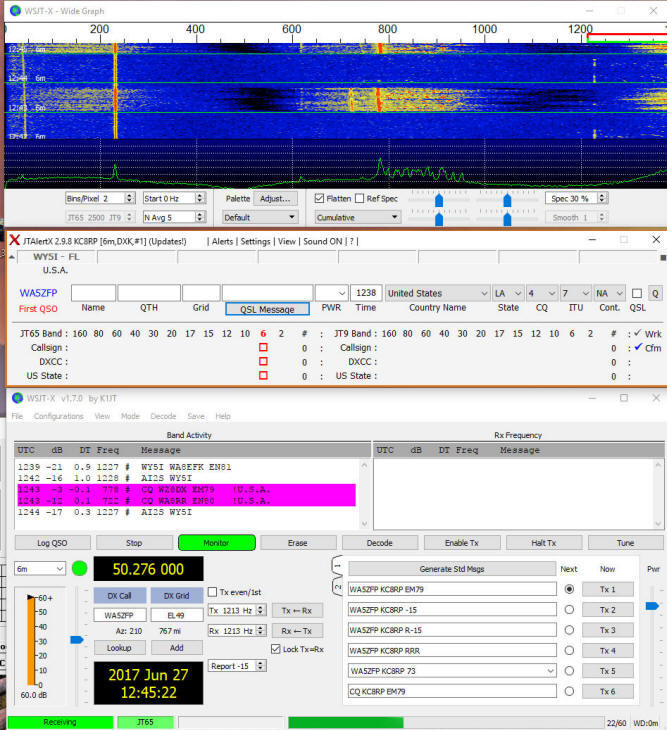
Task: Check the QSL checkbox in JTAlertX
Action: coord(637,293)
